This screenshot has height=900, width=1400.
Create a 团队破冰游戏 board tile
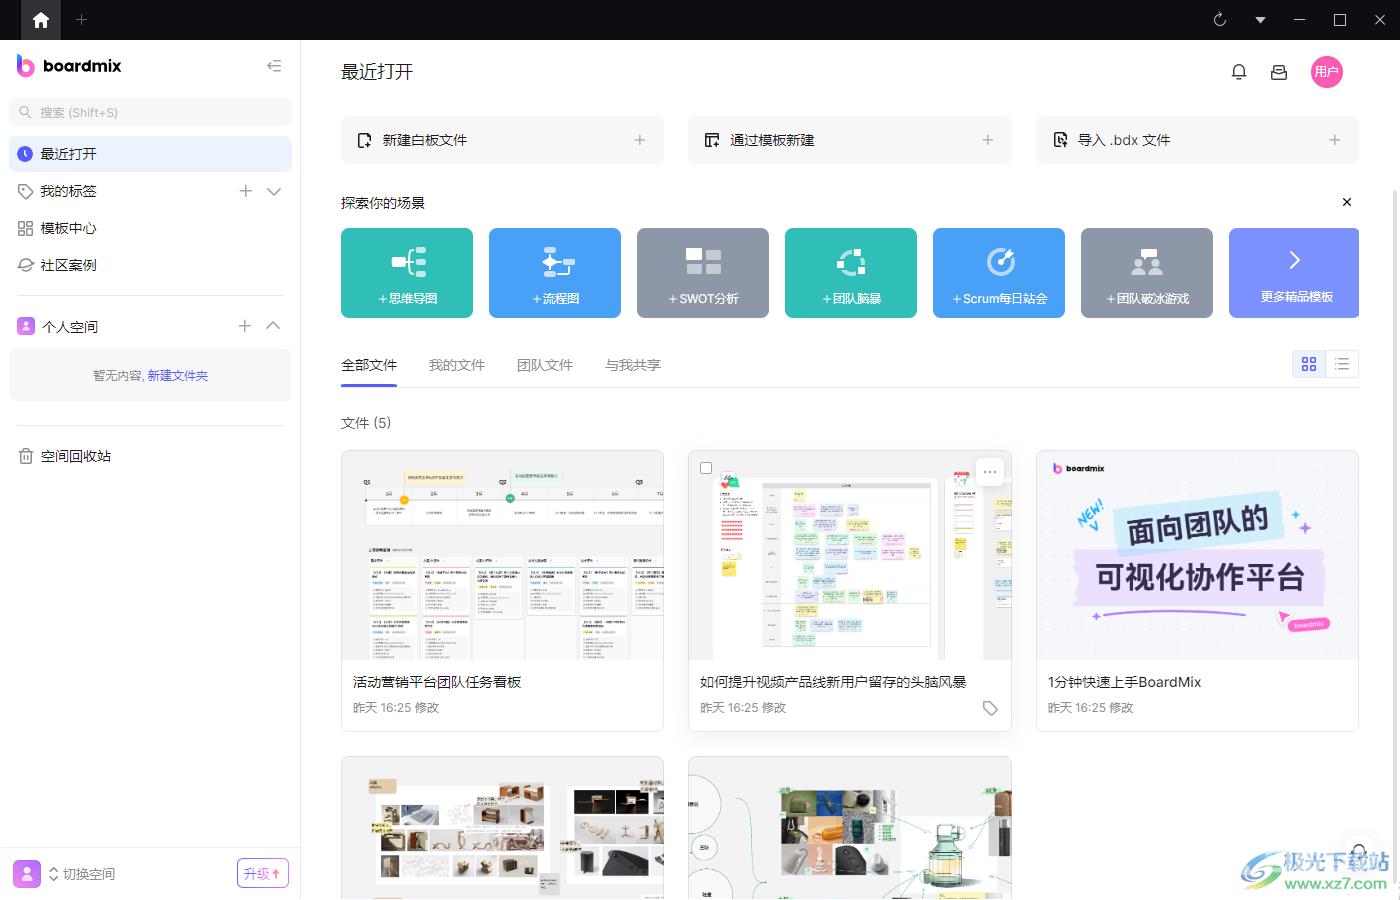coord(1147,273)
